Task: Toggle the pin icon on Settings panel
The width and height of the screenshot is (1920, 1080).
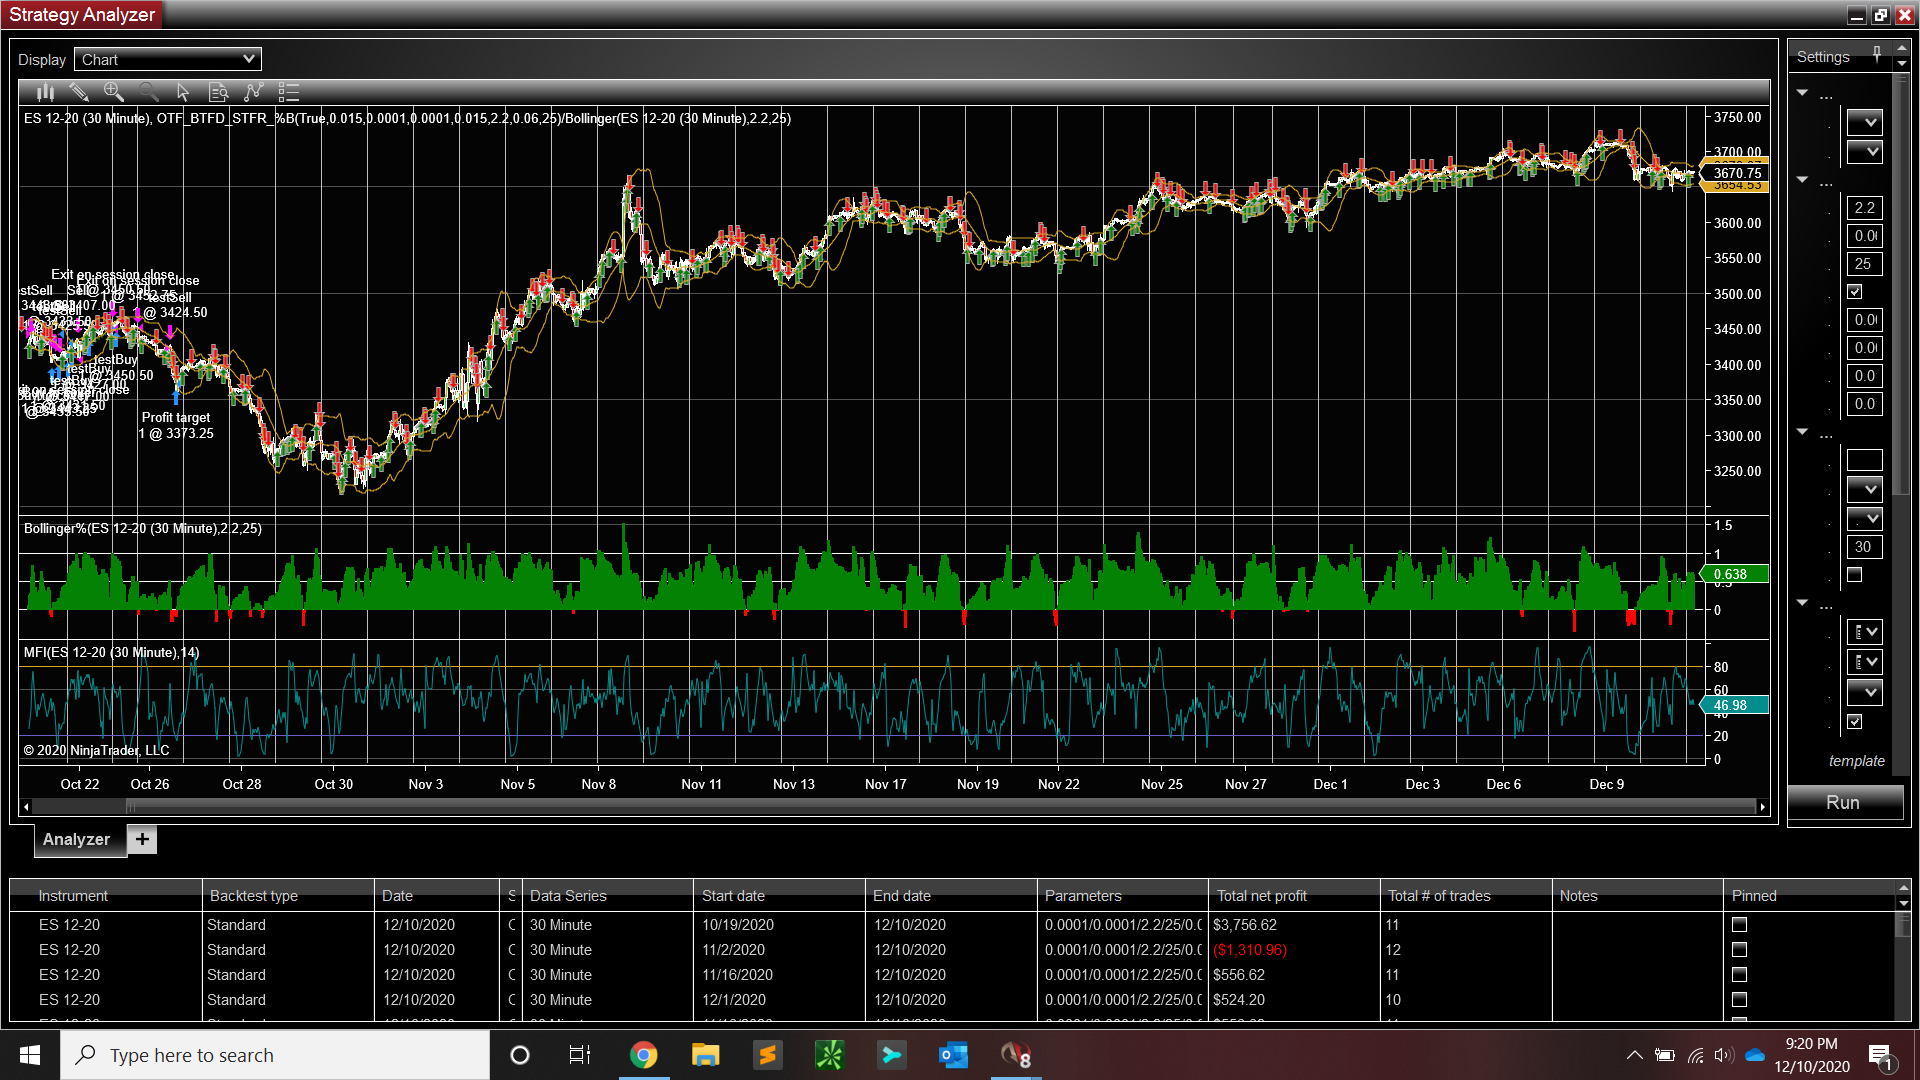Action: click(1876, 54)
